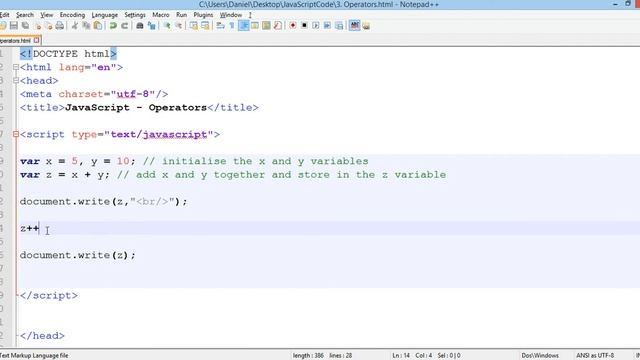
Task: Zoom out using the toolbar icon
Action: click(178, 26)
